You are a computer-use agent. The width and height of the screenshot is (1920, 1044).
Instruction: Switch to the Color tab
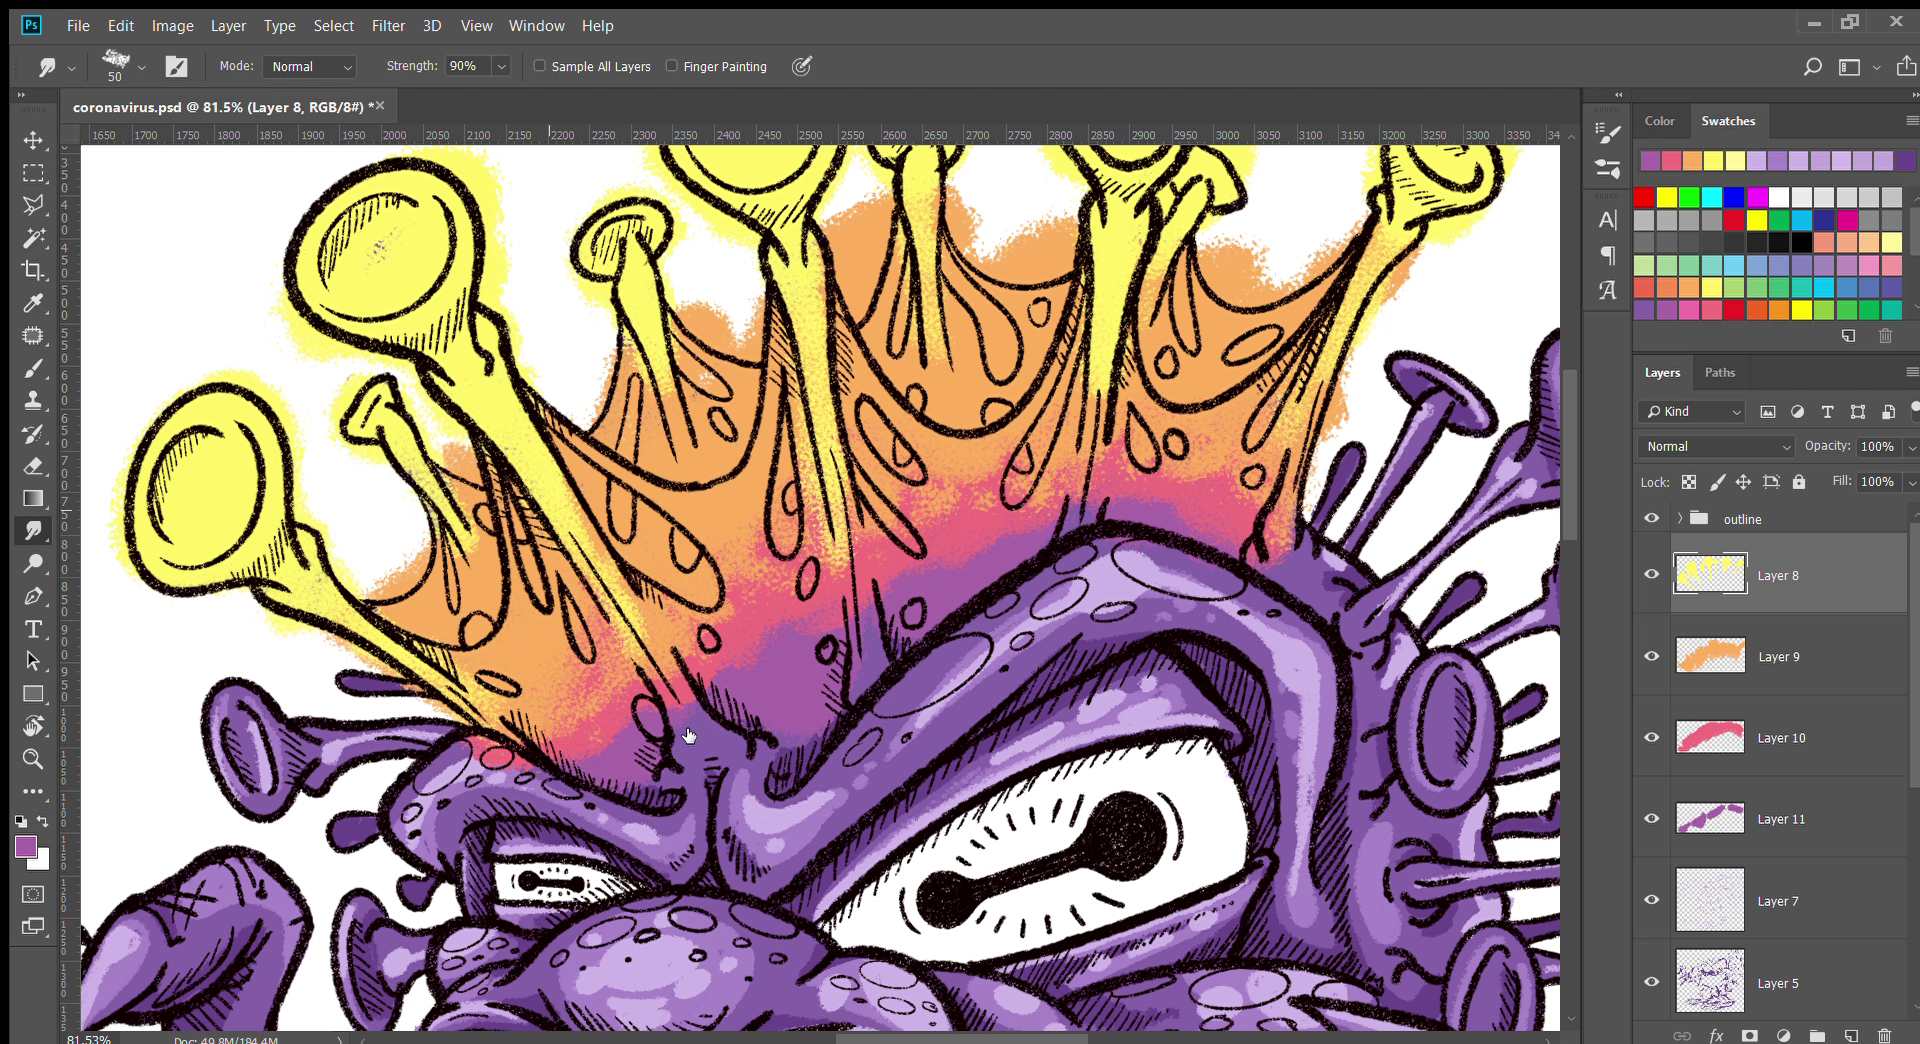pyautogui.click(x=1659, y=120)
